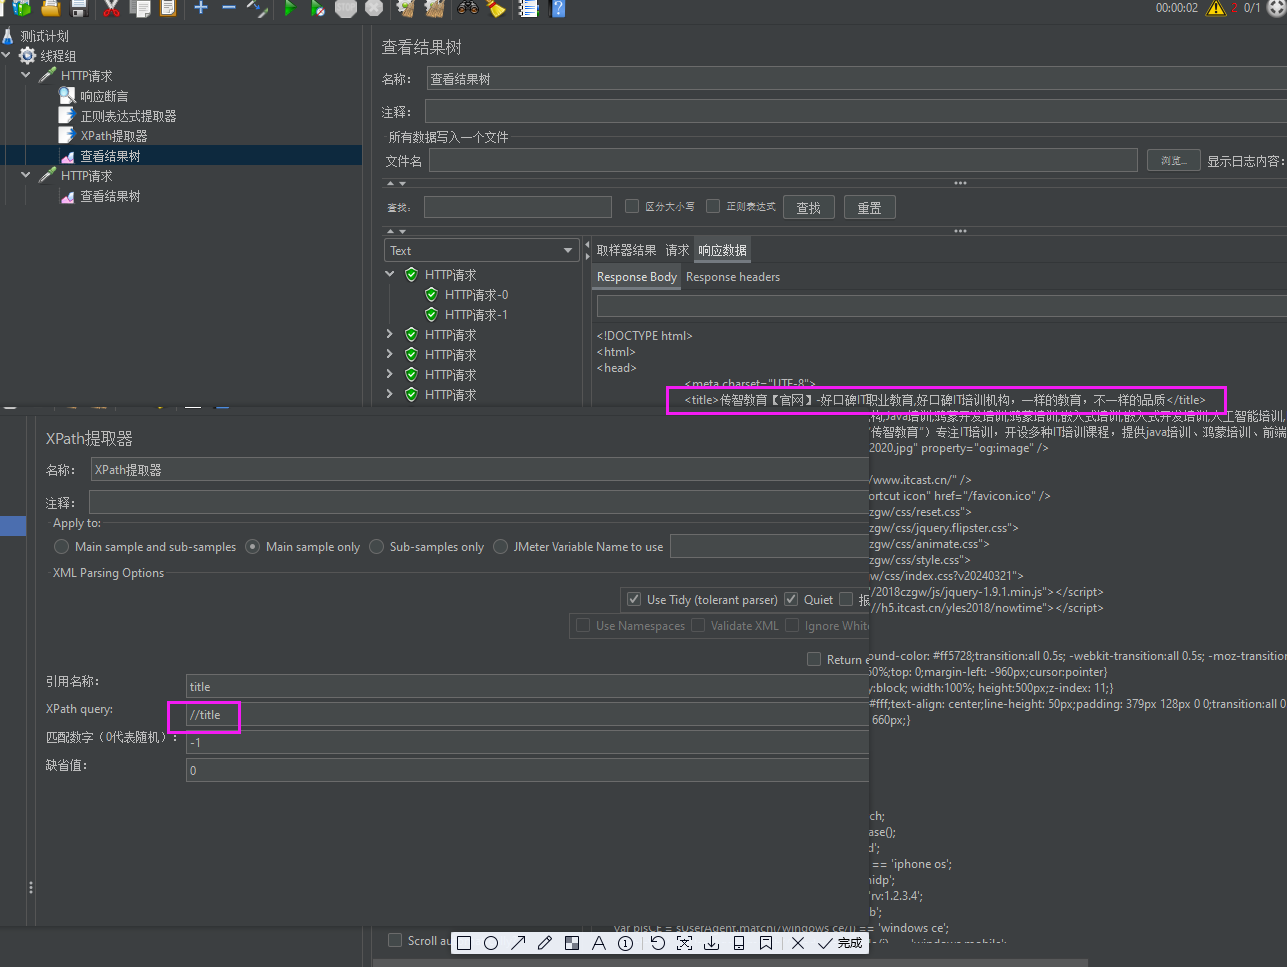Toggle the Use Namespaces checkbox
Screen dimensions: 1287x967
pyautogui.click(x=583, y=625)
